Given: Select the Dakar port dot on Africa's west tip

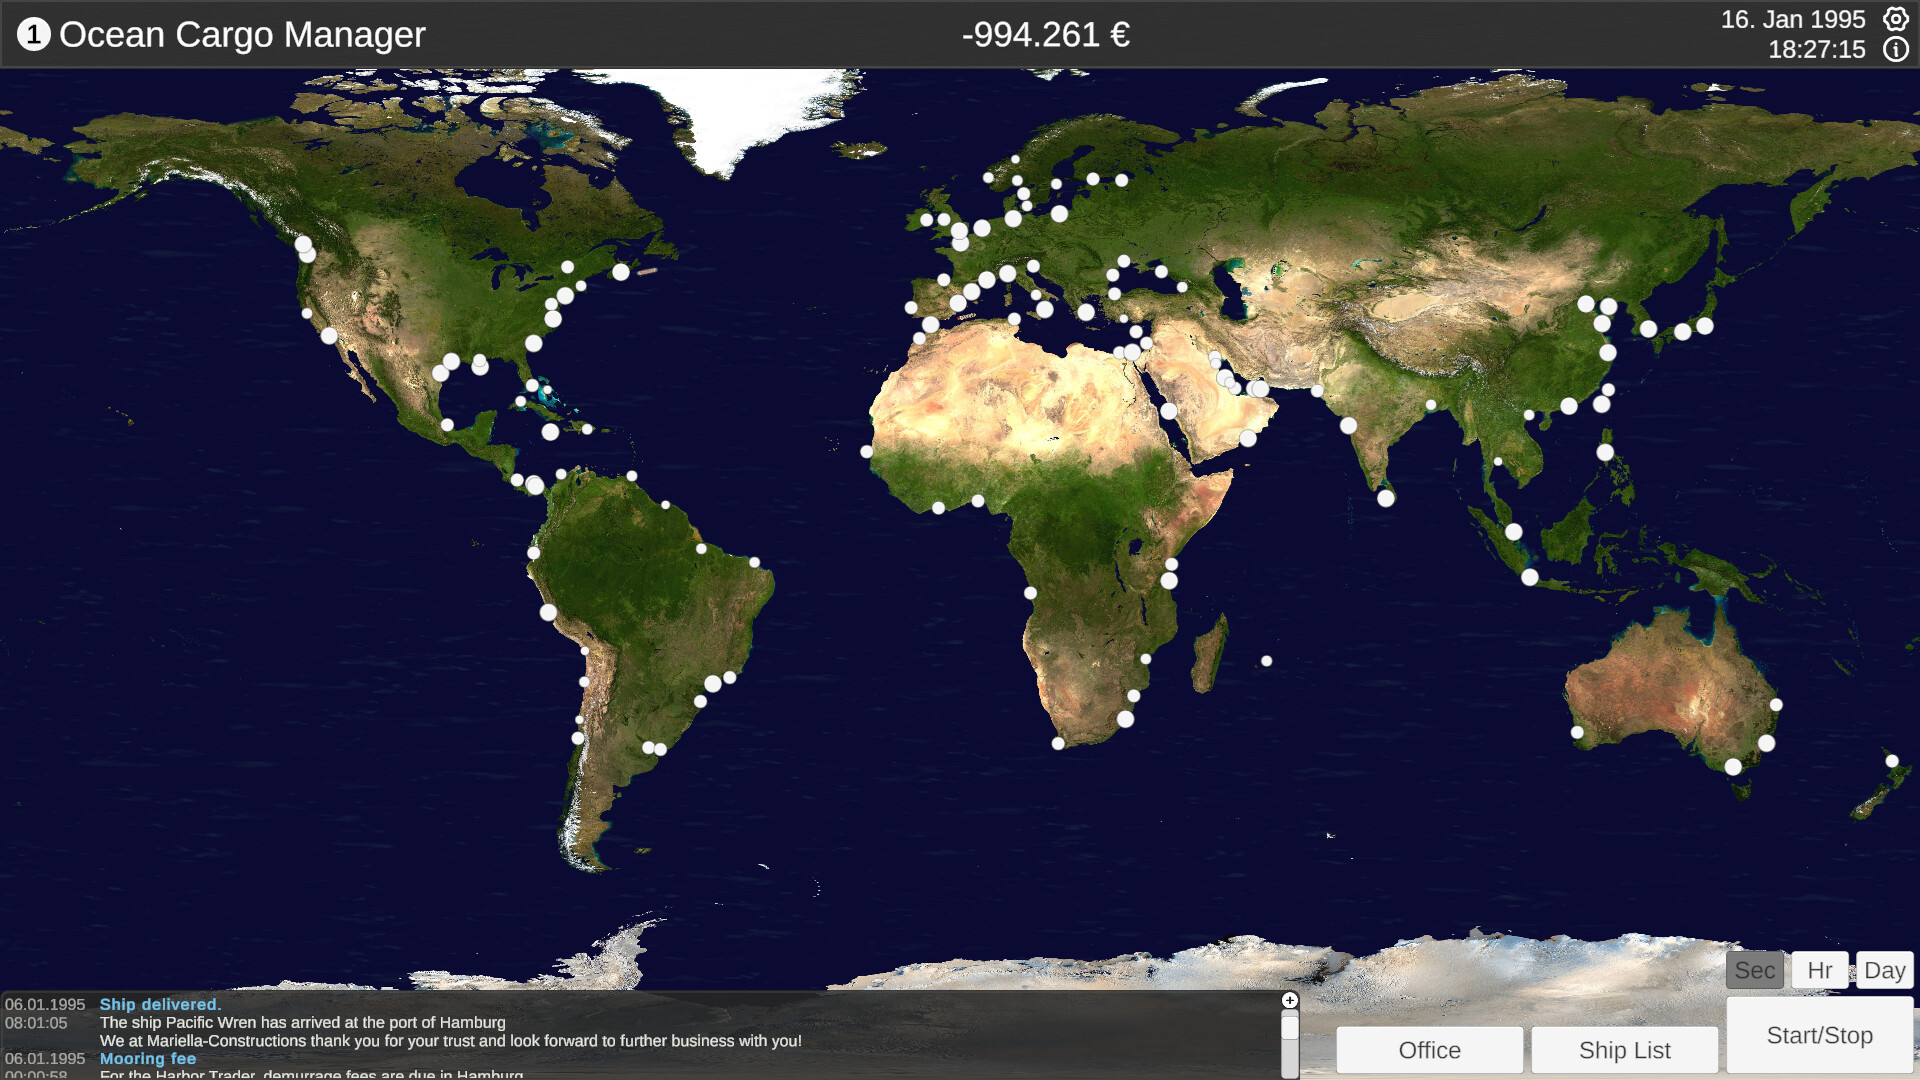Looking at the screenshot, I should 867,452.
